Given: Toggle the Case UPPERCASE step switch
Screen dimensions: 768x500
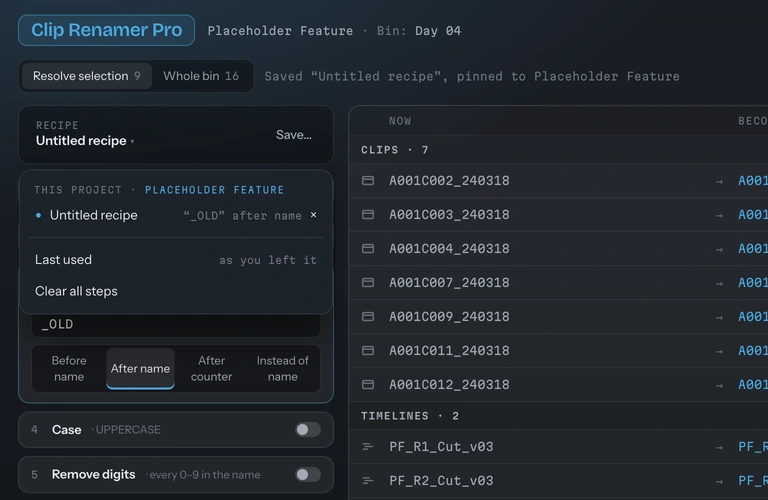Looking at the screenshot, I should point(308,429).
